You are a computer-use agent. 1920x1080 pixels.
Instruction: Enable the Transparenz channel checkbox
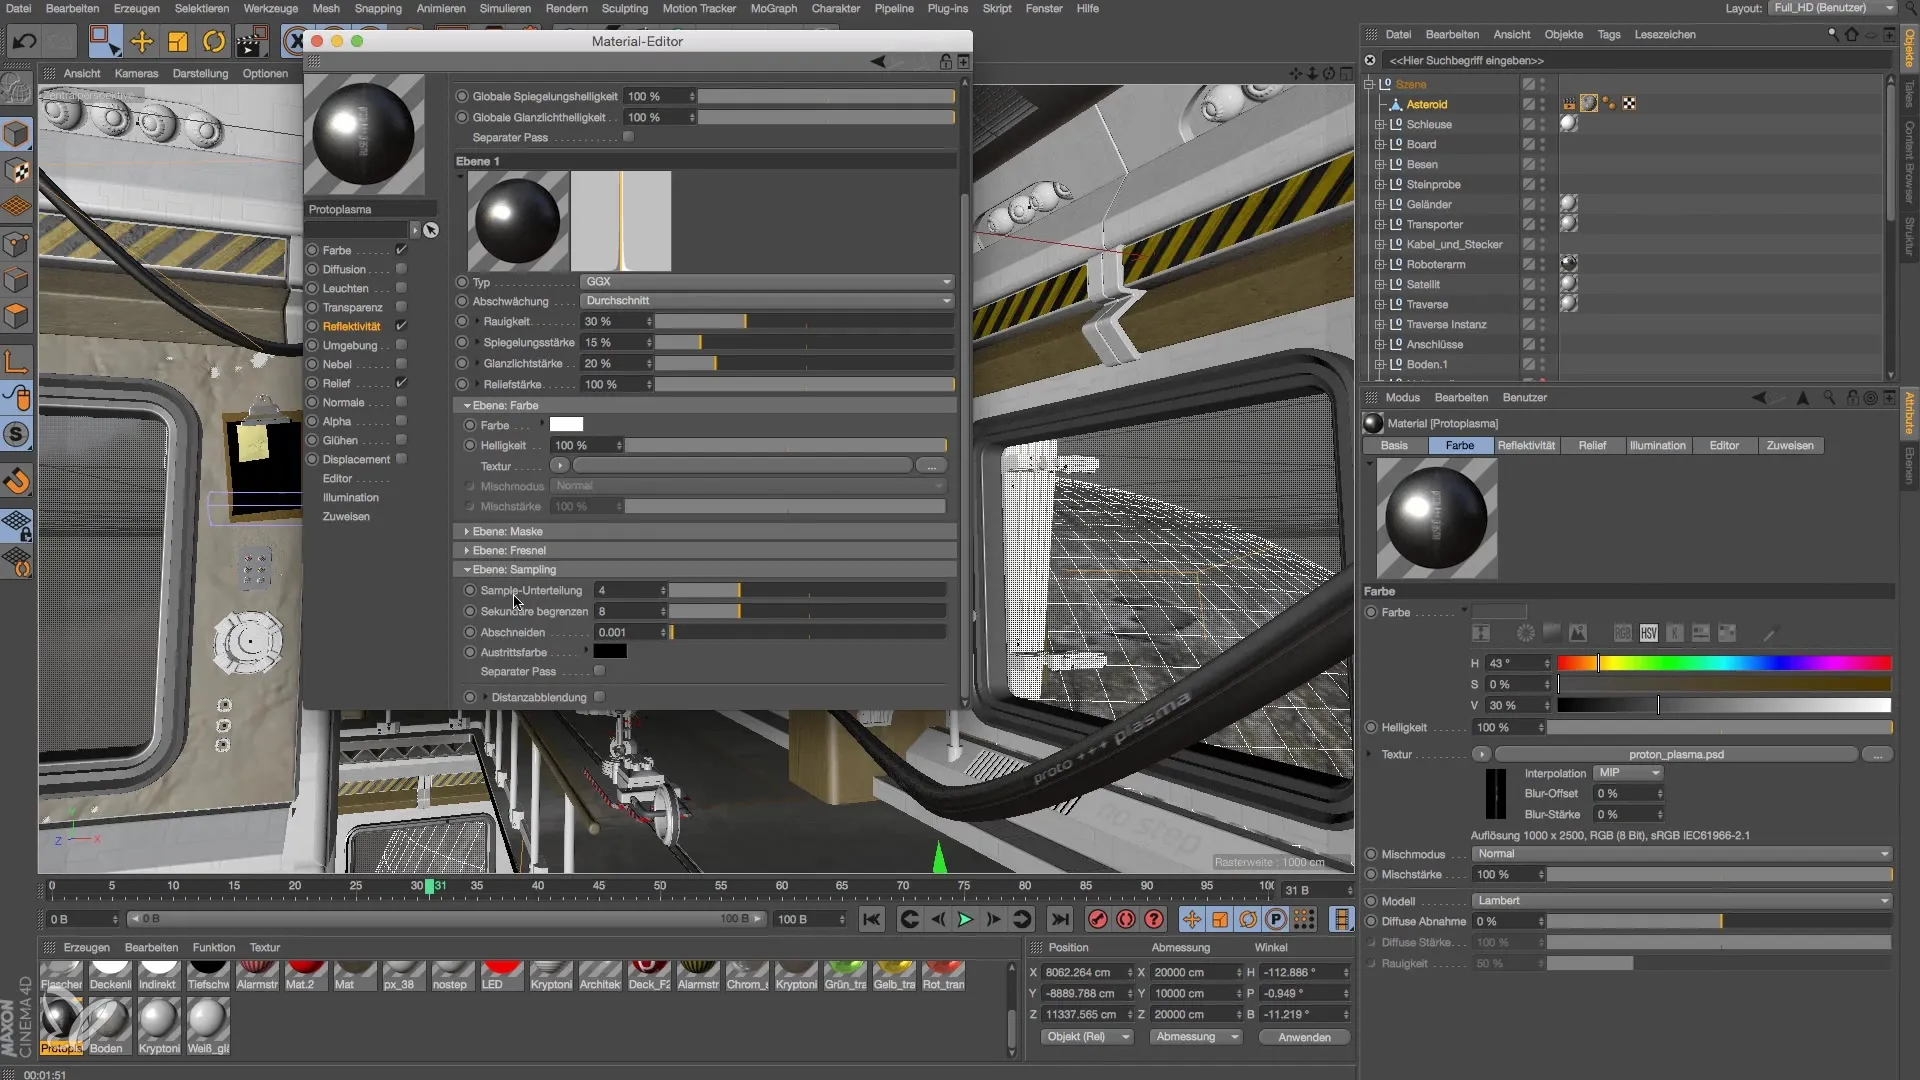click(401, 307)
